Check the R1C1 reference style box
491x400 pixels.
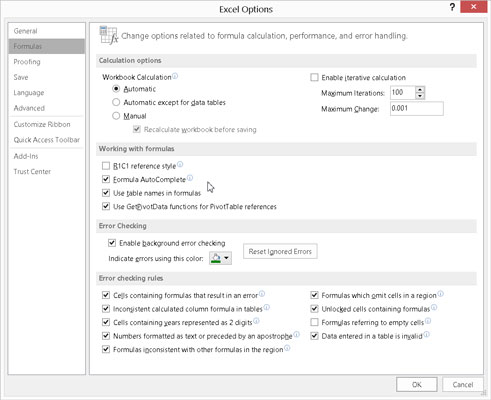(x=106, y=166)
